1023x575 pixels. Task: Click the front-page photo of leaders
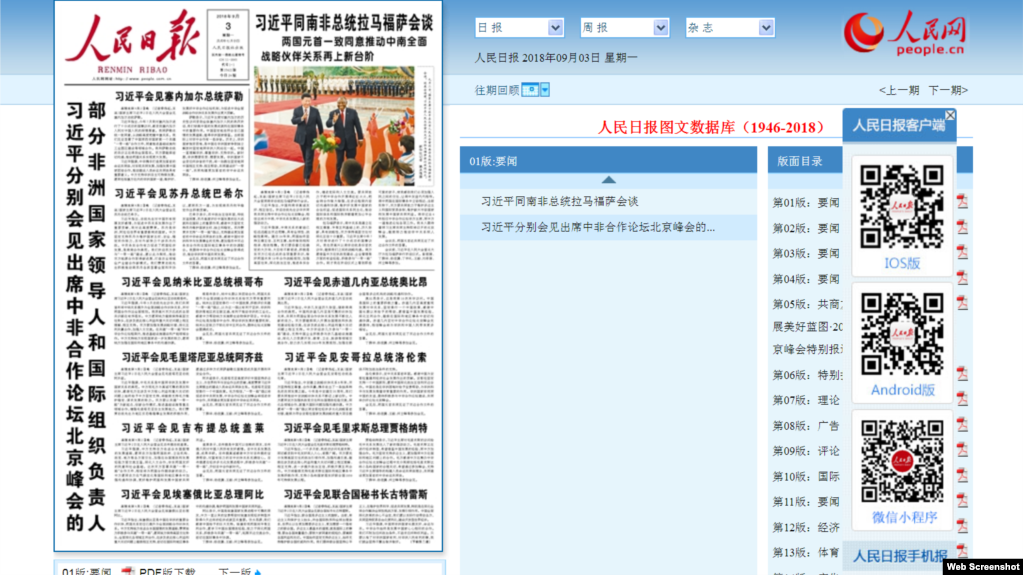[x=334, y=127]
